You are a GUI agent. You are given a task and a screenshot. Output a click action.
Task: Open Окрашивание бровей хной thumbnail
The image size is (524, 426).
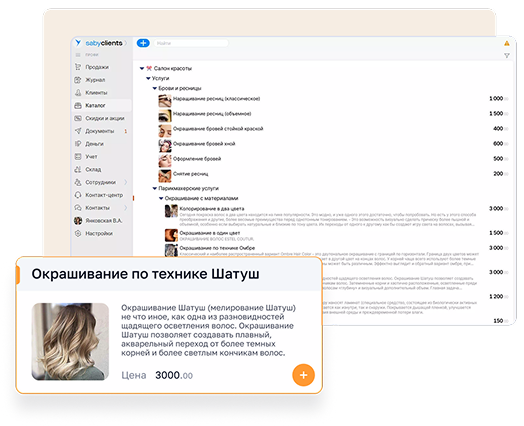click(165, 146)
